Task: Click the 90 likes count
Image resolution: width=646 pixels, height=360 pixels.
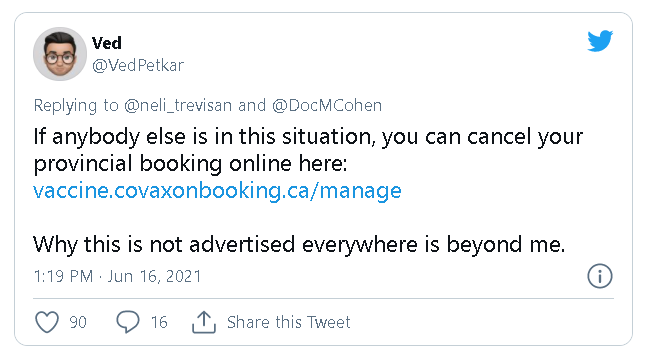Action: 78,322
